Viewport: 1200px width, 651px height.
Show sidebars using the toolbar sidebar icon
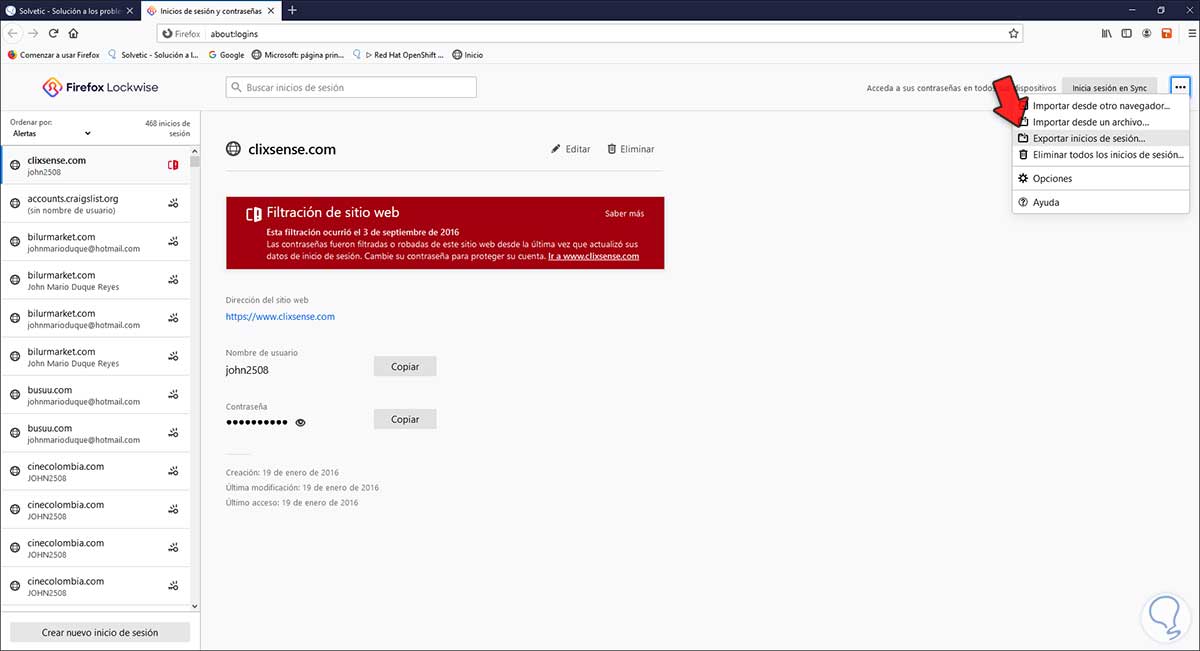click(1127, 33)
